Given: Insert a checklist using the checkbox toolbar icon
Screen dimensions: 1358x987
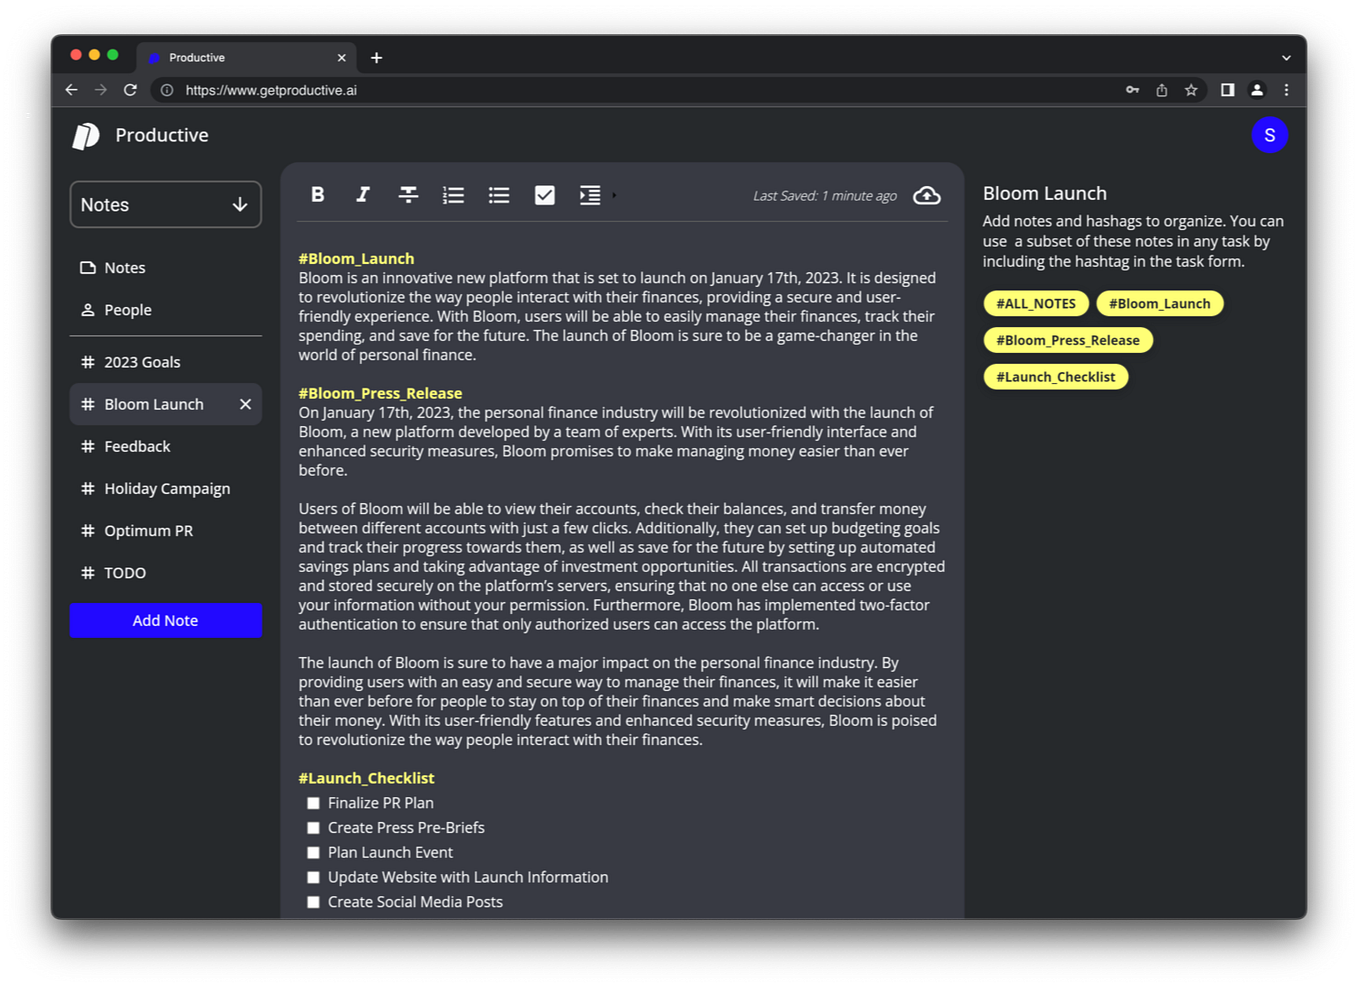Looking at the screenshot, I should pos(544,195).
